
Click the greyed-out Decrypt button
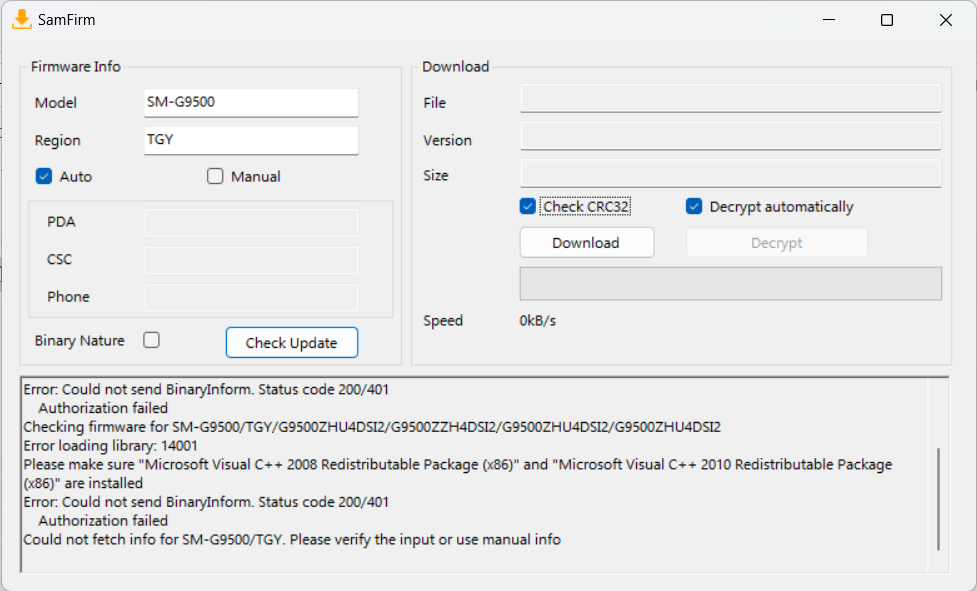coord(777,242)
